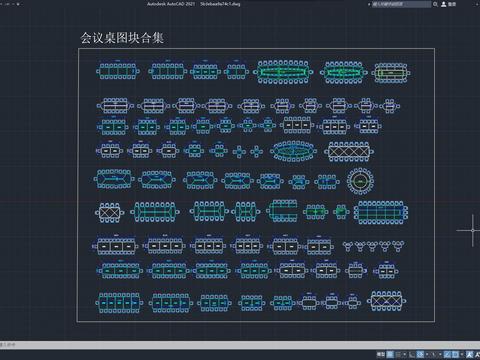Click in the title bar search input field
The height and width of the screenshot is (360, 480).
coord(401,4)
